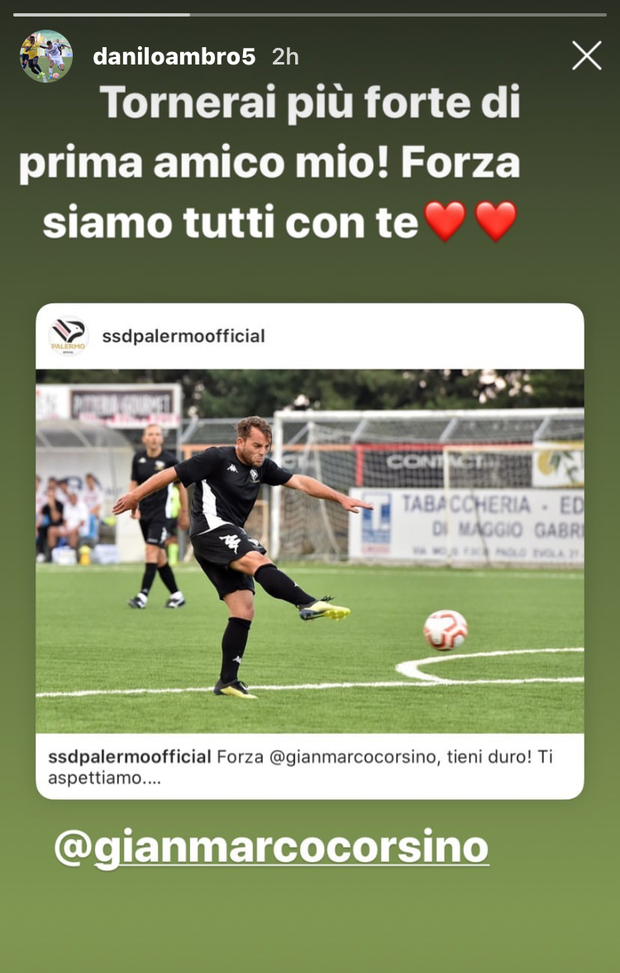Close the story with the X icon

[586, 56]
